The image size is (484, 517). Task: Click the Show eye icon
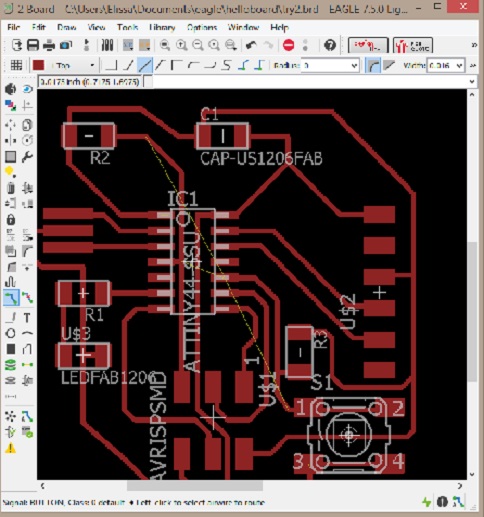coord(27,89)
